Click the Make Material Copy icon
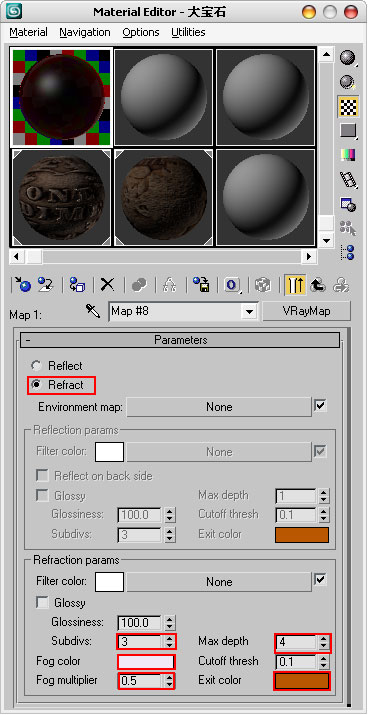The image size is (368, 715). [x=139, y=285]
